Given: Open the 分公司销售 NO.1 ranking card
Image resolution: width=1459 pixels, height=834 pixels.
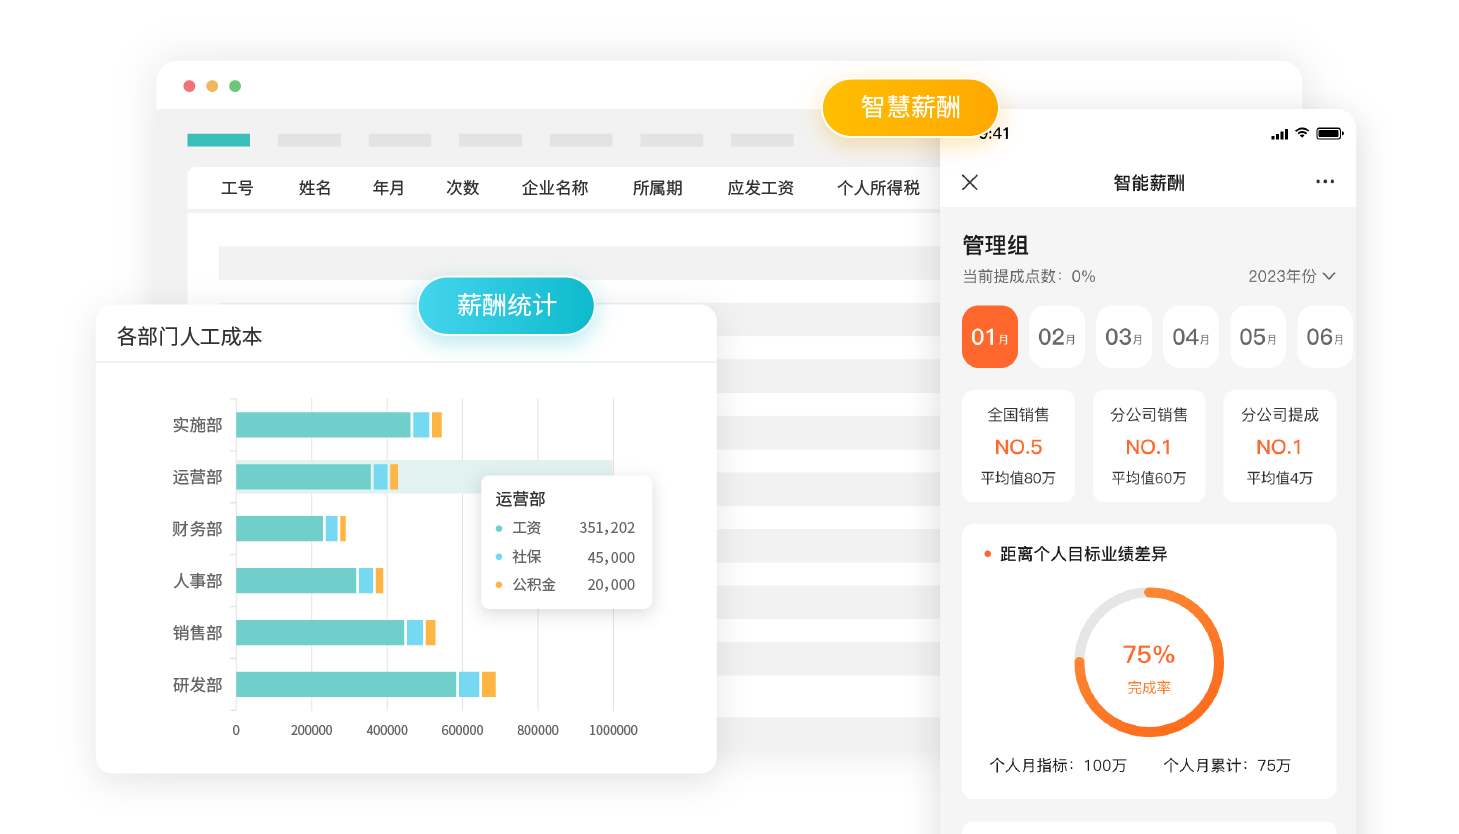Looking at the screenshot, I should [1149, 446].
